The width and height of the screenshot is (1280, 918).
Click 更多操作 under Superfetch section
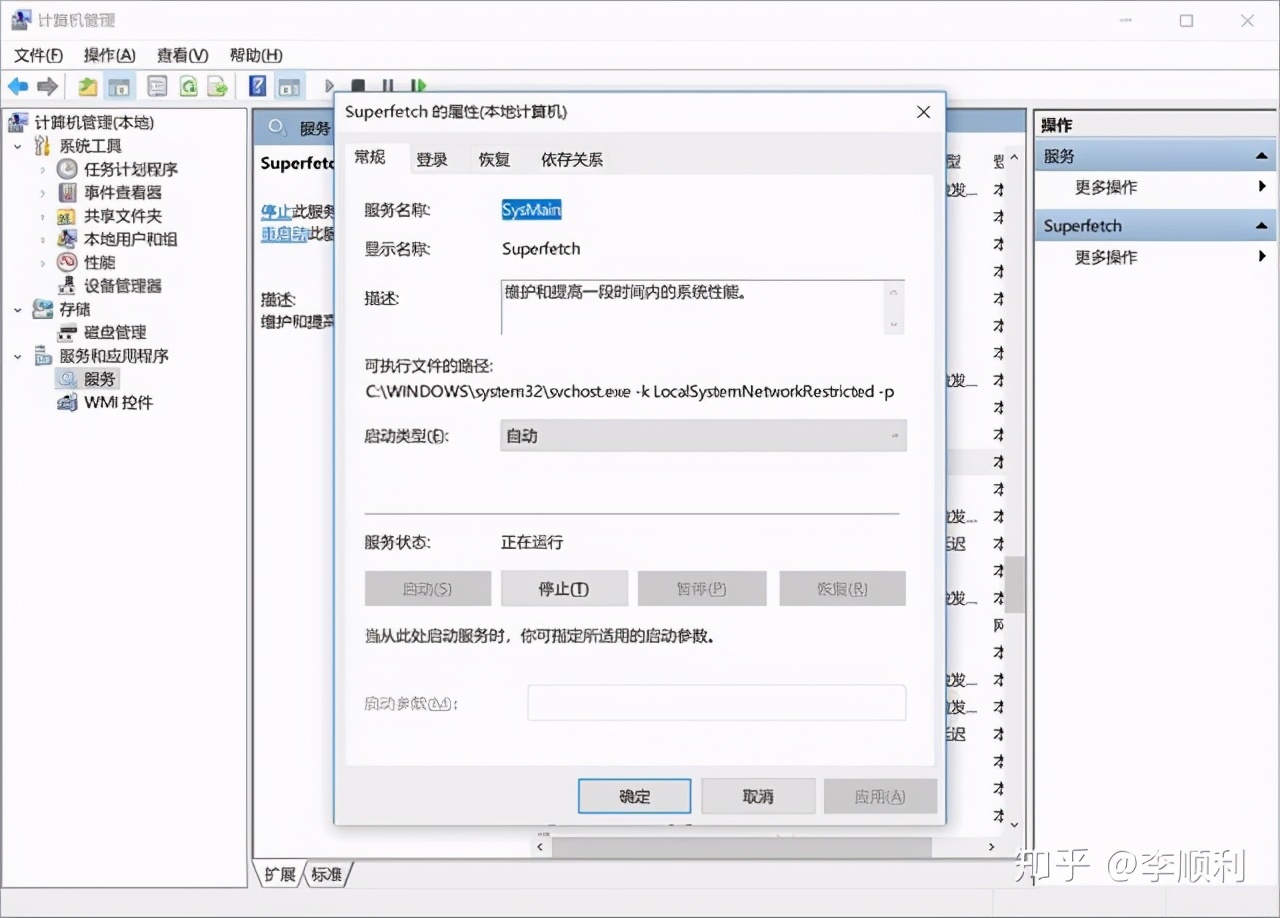click(1105, 257)
